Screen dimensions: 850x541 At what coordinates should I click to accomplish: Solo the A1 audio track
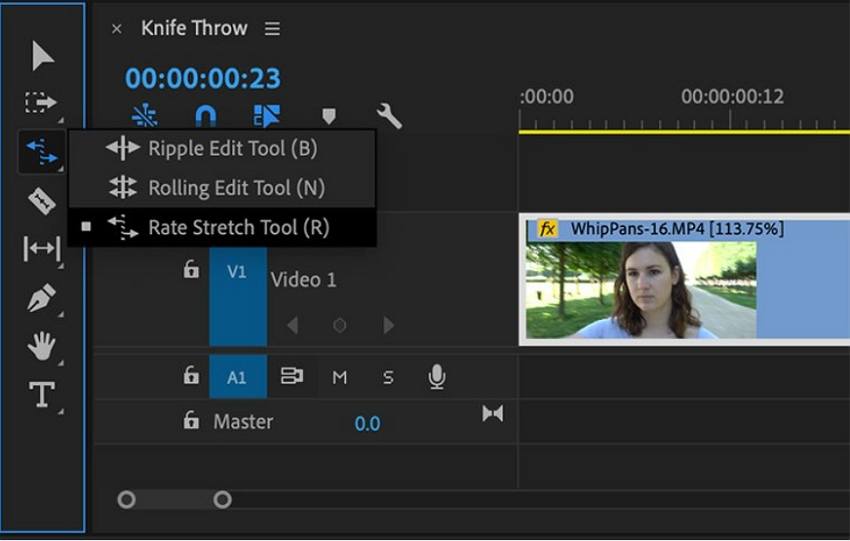coord(388,377)
